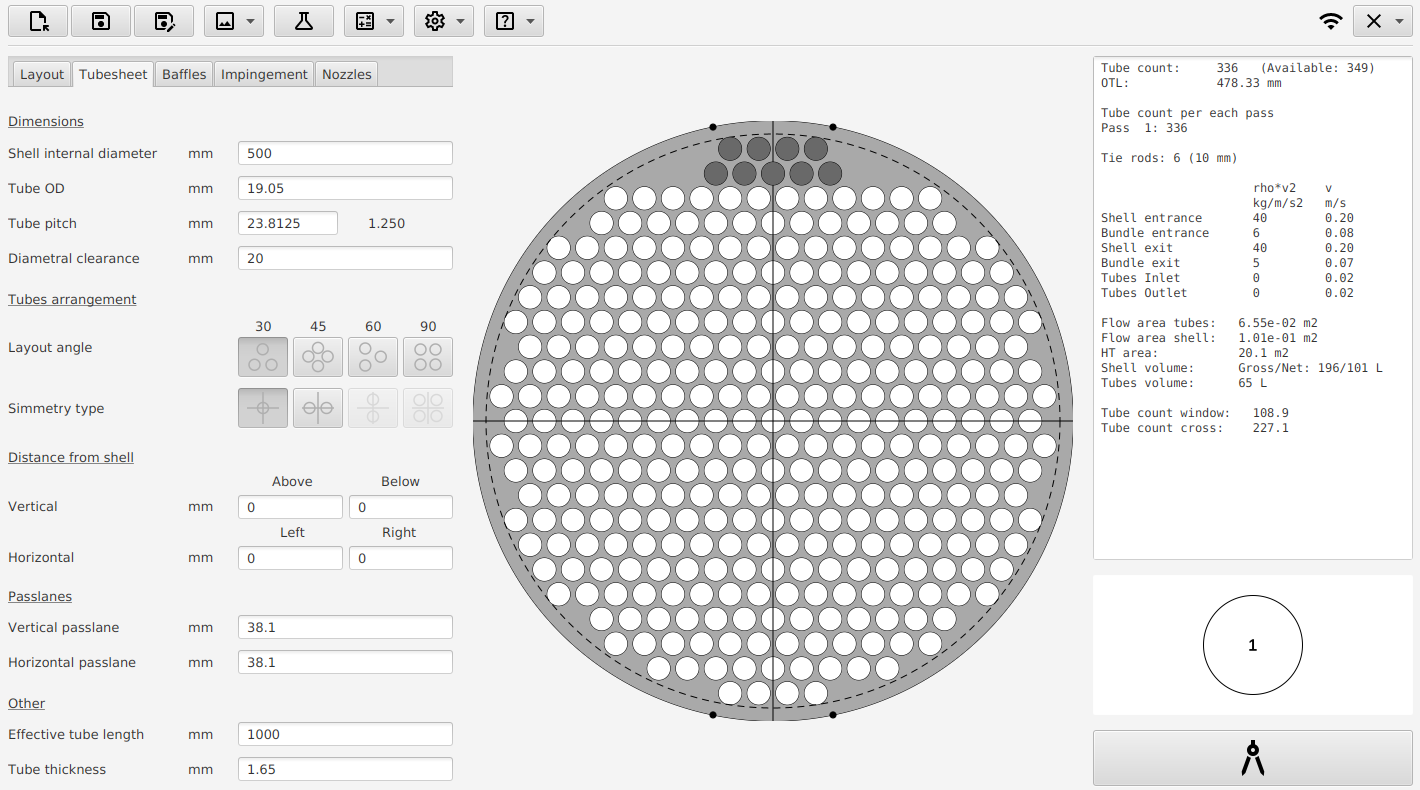
Task: Click the 'Tube count' line in results
Action: click(1238, 68)
